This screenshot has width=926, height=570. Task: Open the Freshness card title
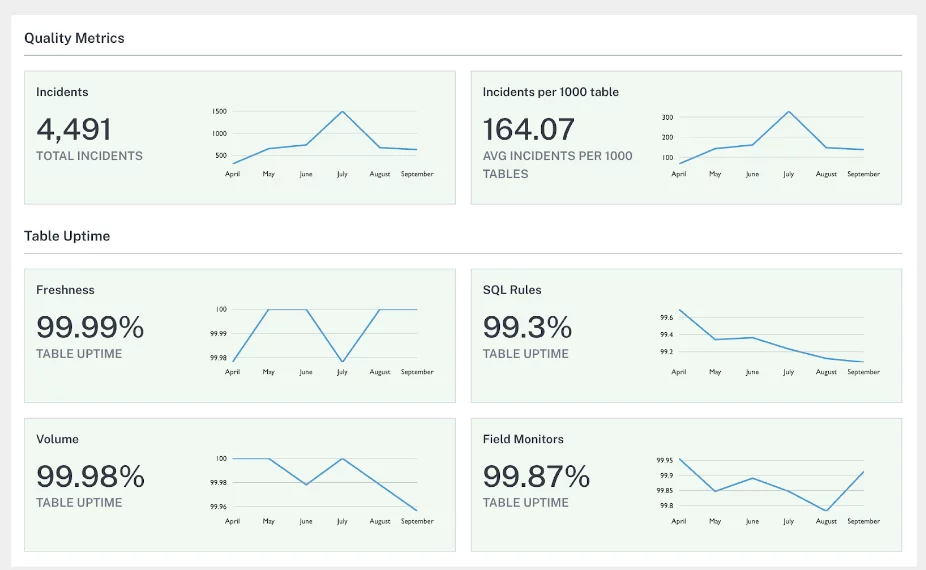click(x=65, y=290)
